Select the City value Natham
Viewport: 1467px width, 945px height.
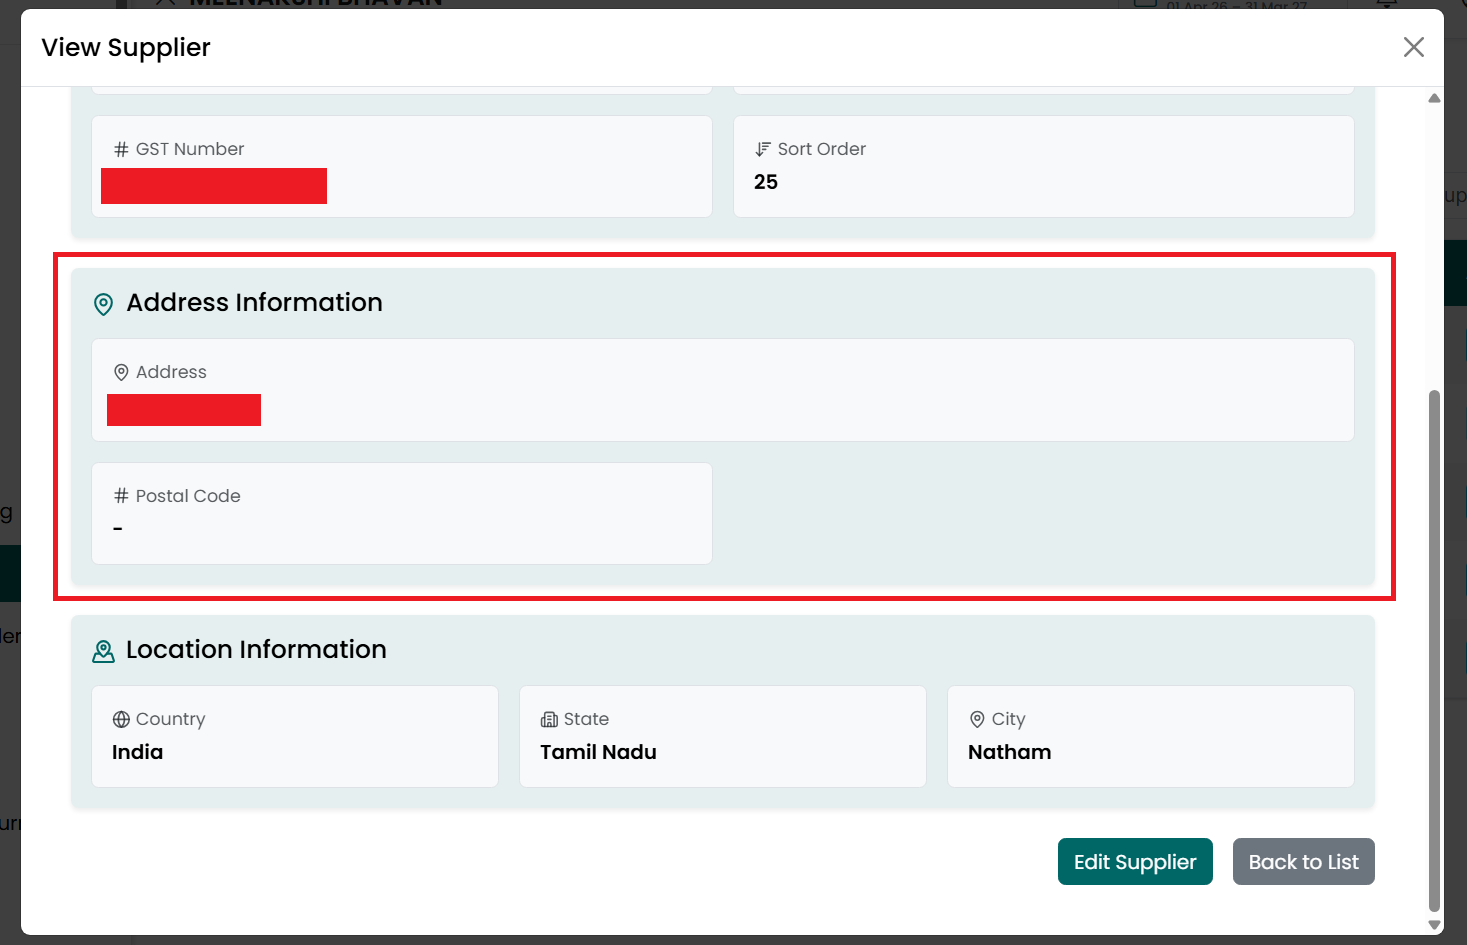(x=1009, y=752)
